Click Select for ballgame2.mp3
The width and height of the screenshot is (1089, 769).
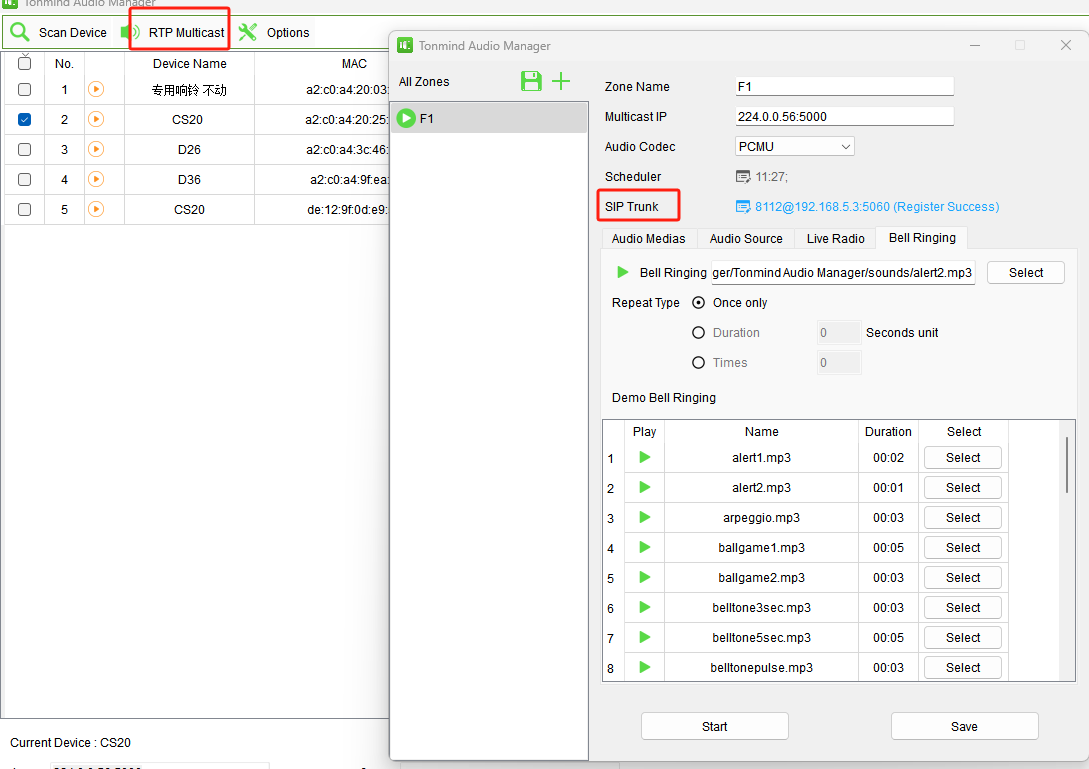pos(963,577)
